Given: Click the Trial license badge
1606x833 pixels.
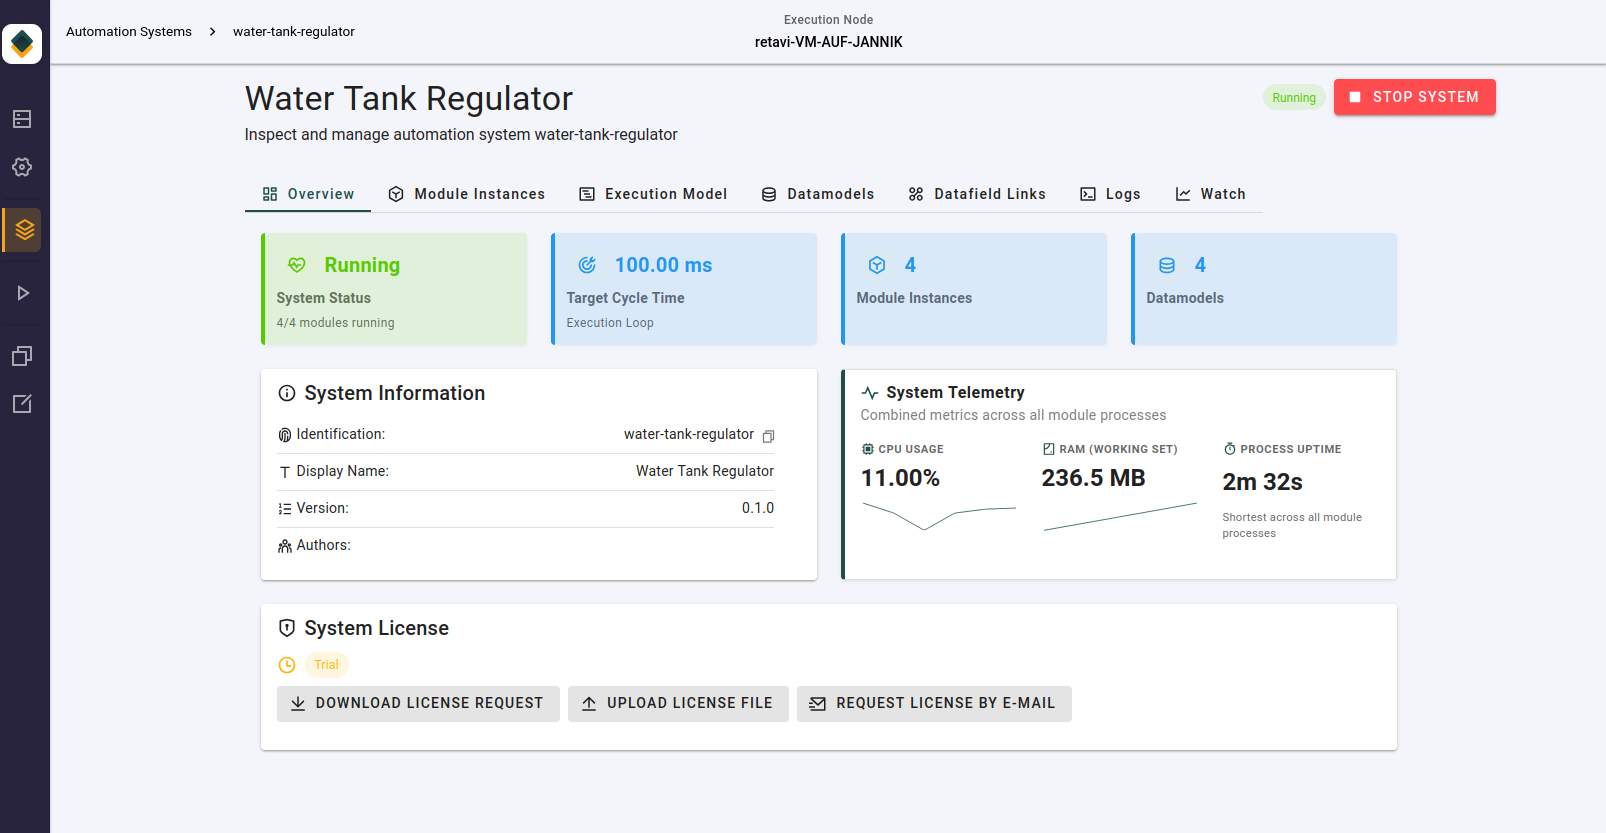Looking at the screenshot, I should 326,665.
